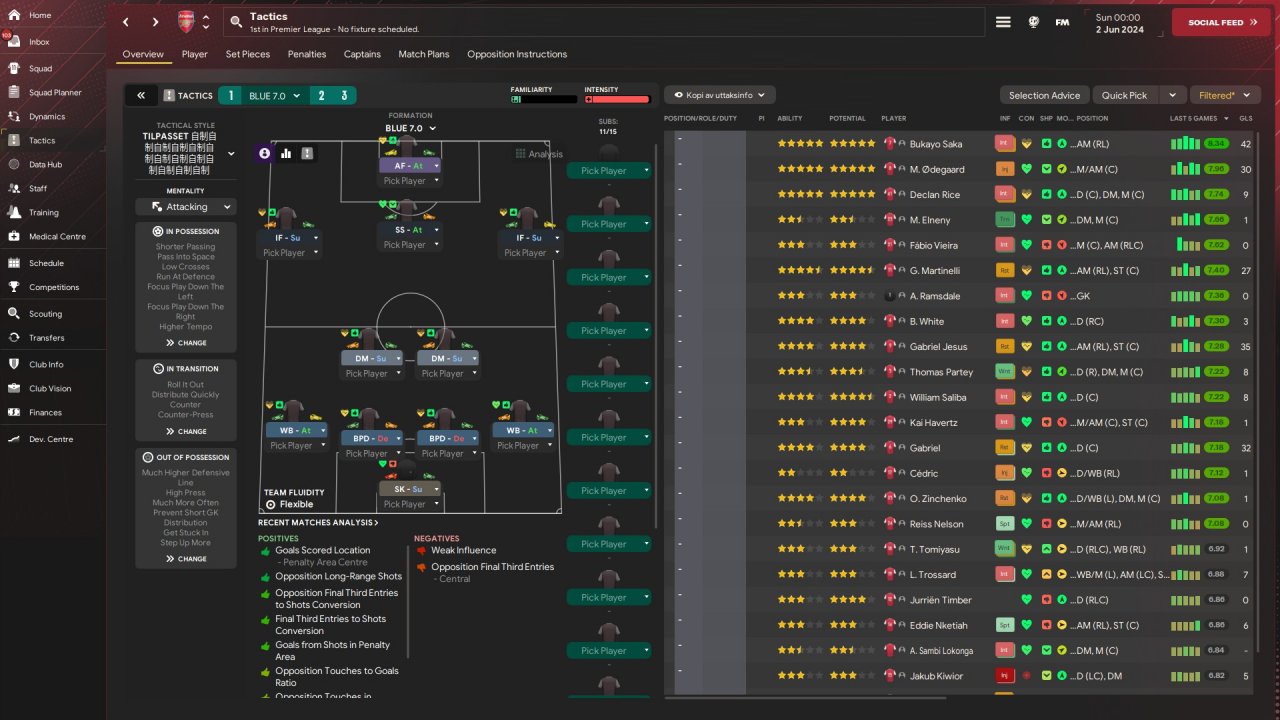This screenshot has height=720, width=1280.
Task: Open the Mentality Attacking dropdown
Action: [186, 207]
